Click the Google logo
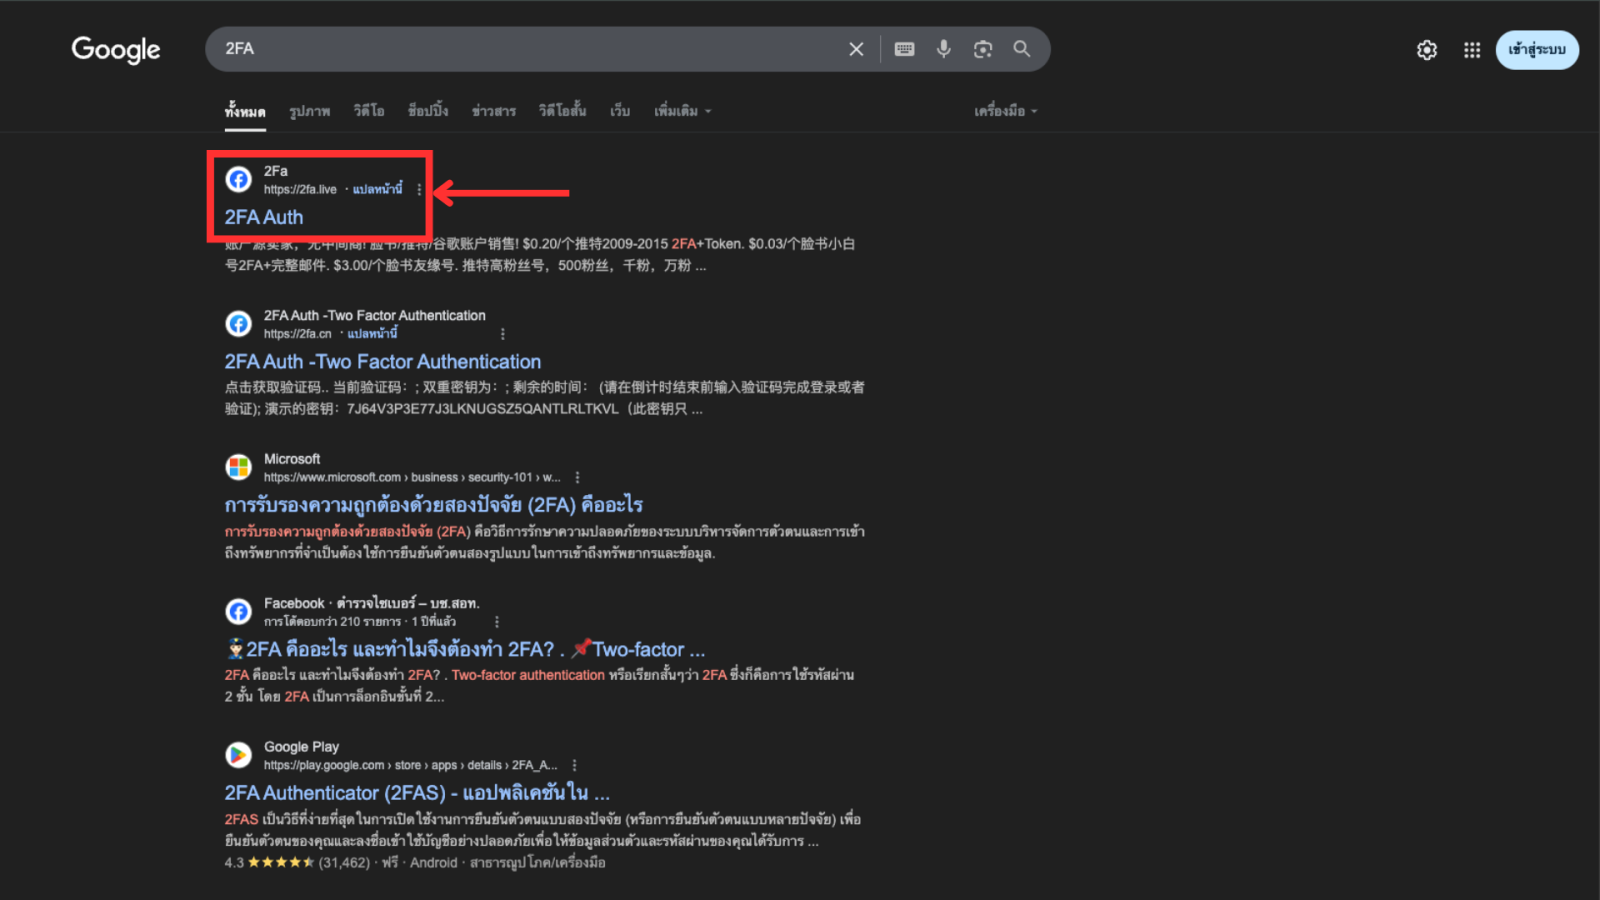Screen dimensions: 1600x900 [116, 49]
